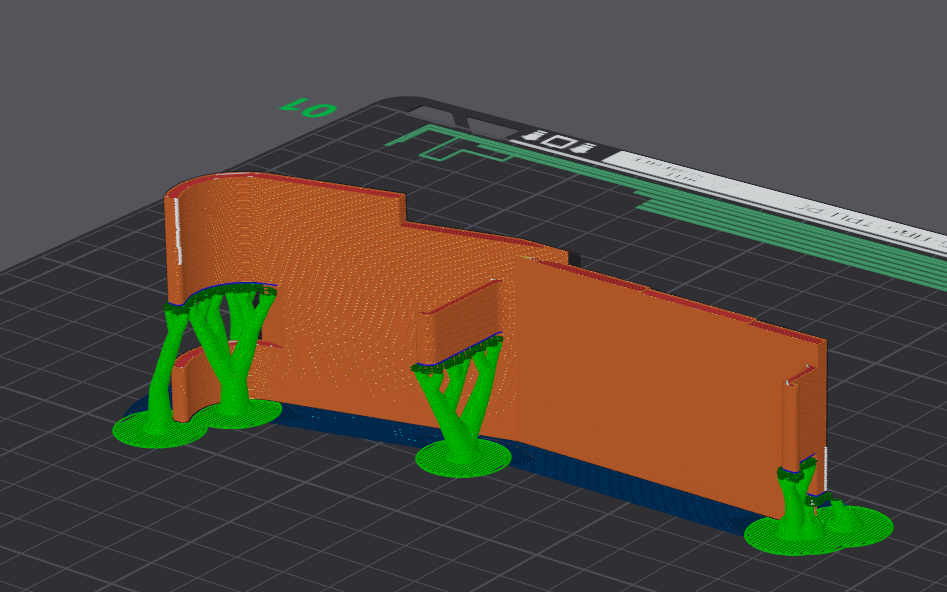The height and width of the screenshot is (592, 947).
Task: Click the green "01" plate number
Action: [308, 108]
